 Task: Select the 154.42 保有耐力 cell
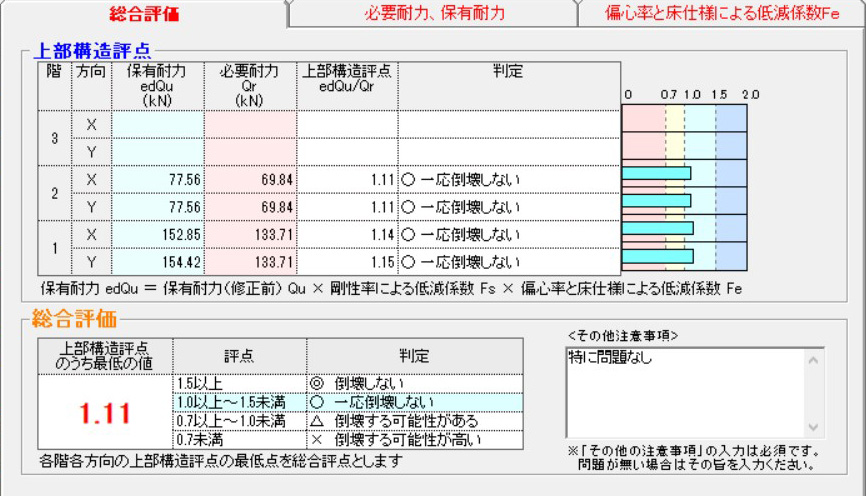pyautogui.click(x=158, y=263)
